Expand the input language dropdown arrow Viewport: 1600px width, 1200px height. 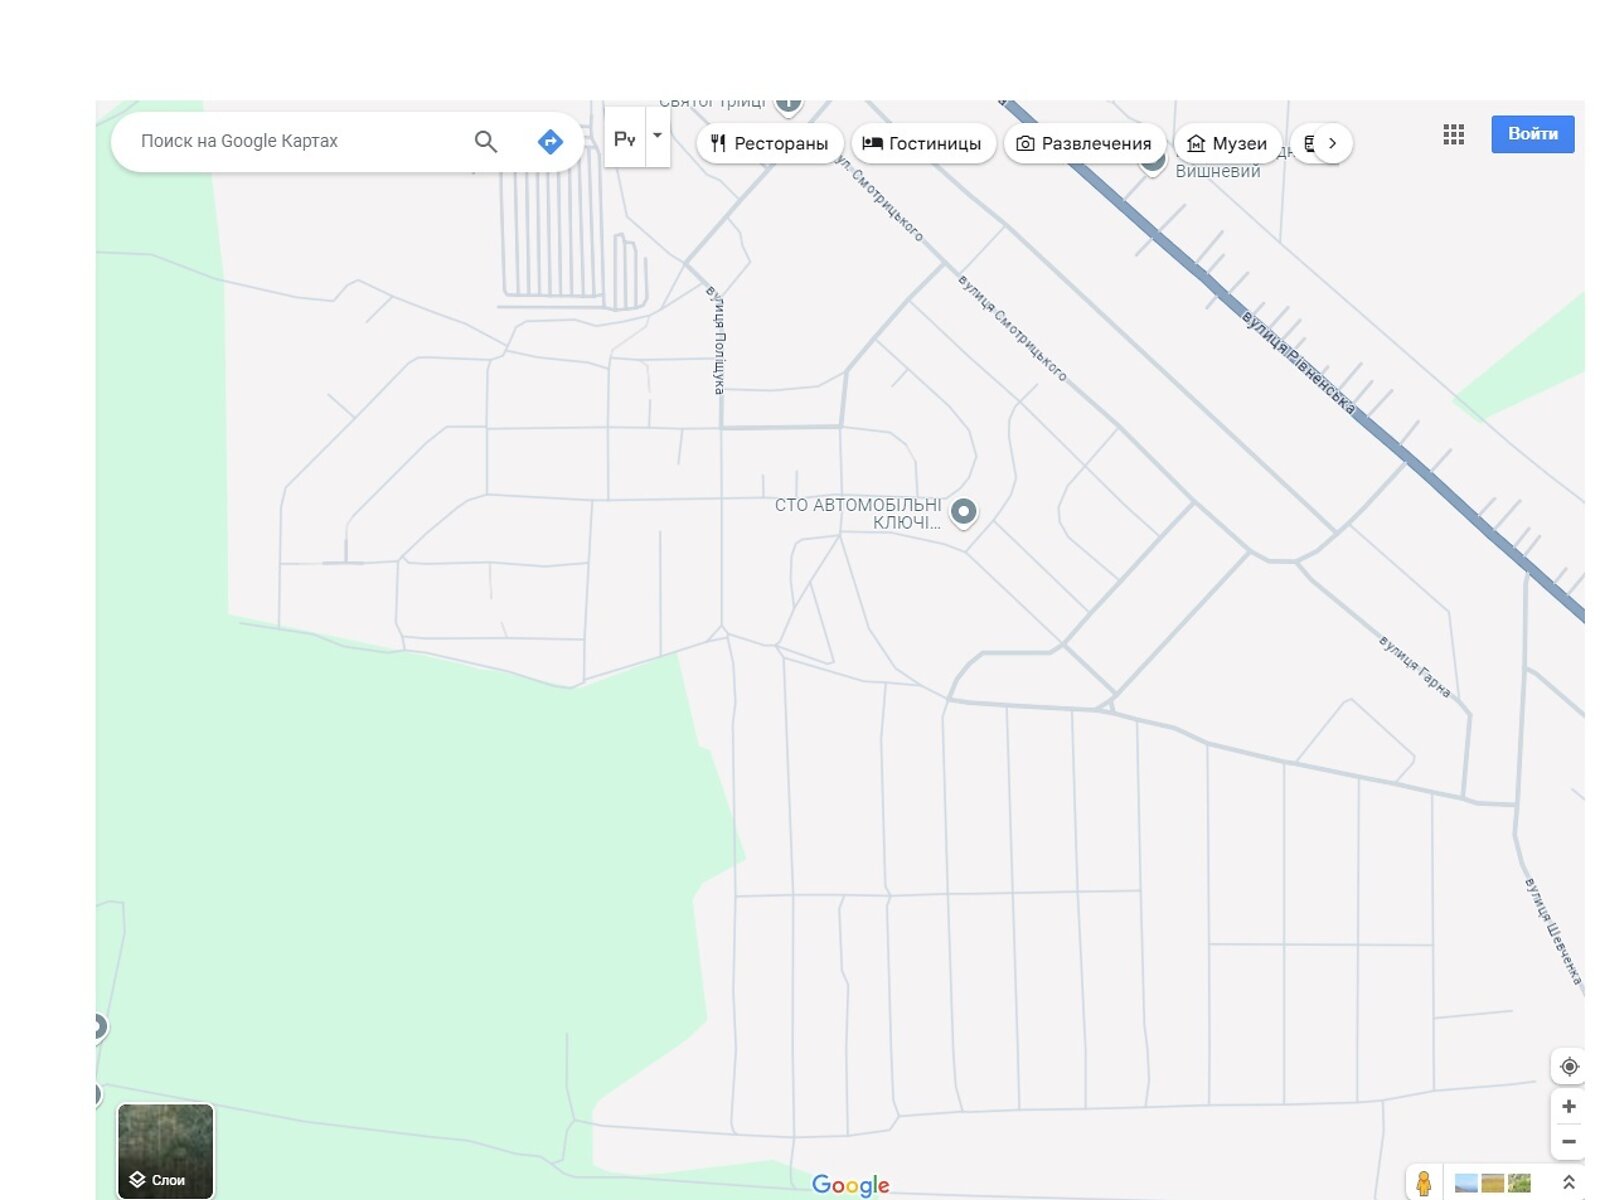click(657, 135)
